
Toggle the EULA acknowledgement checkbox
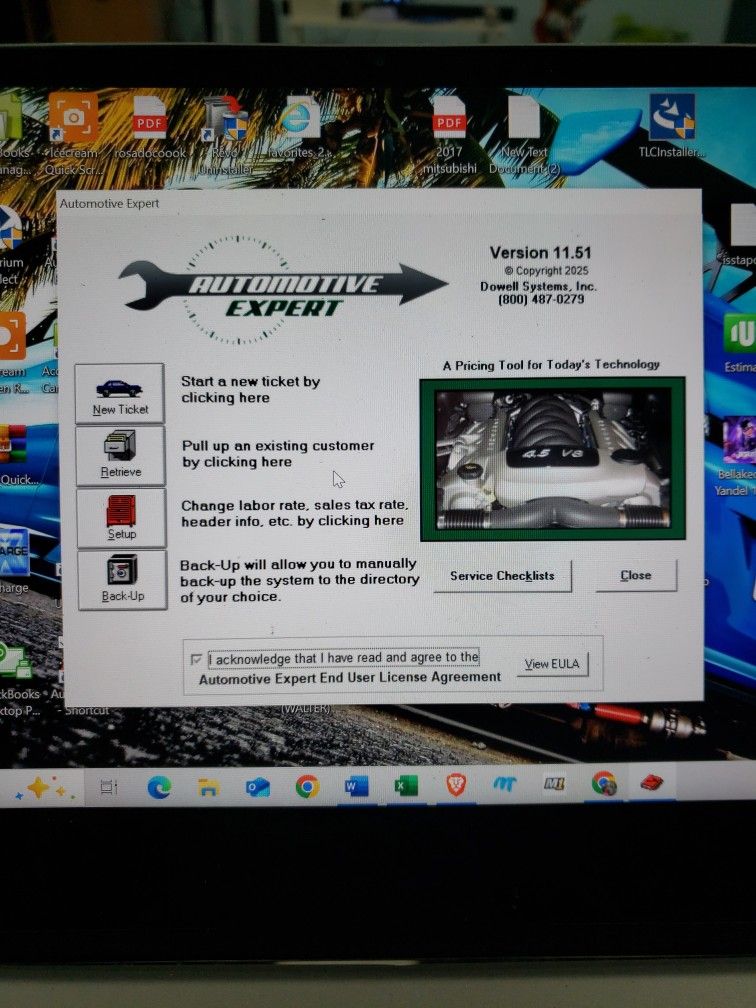tap(197, 660)
